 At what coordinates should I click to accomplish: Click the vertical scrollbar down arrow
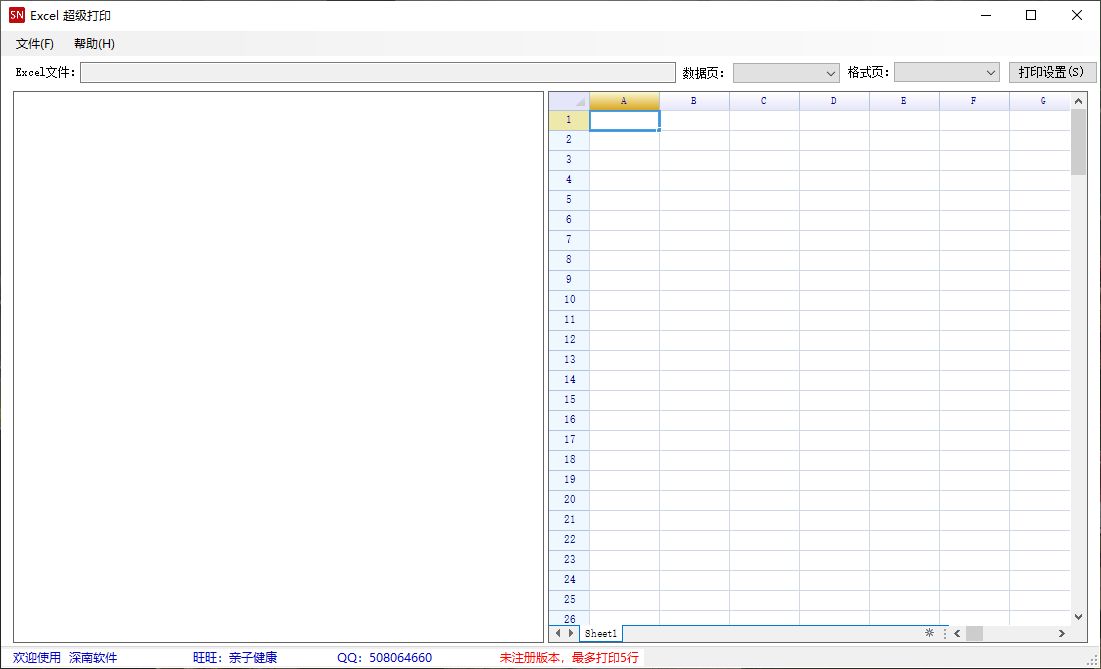tap(1079, 616)
